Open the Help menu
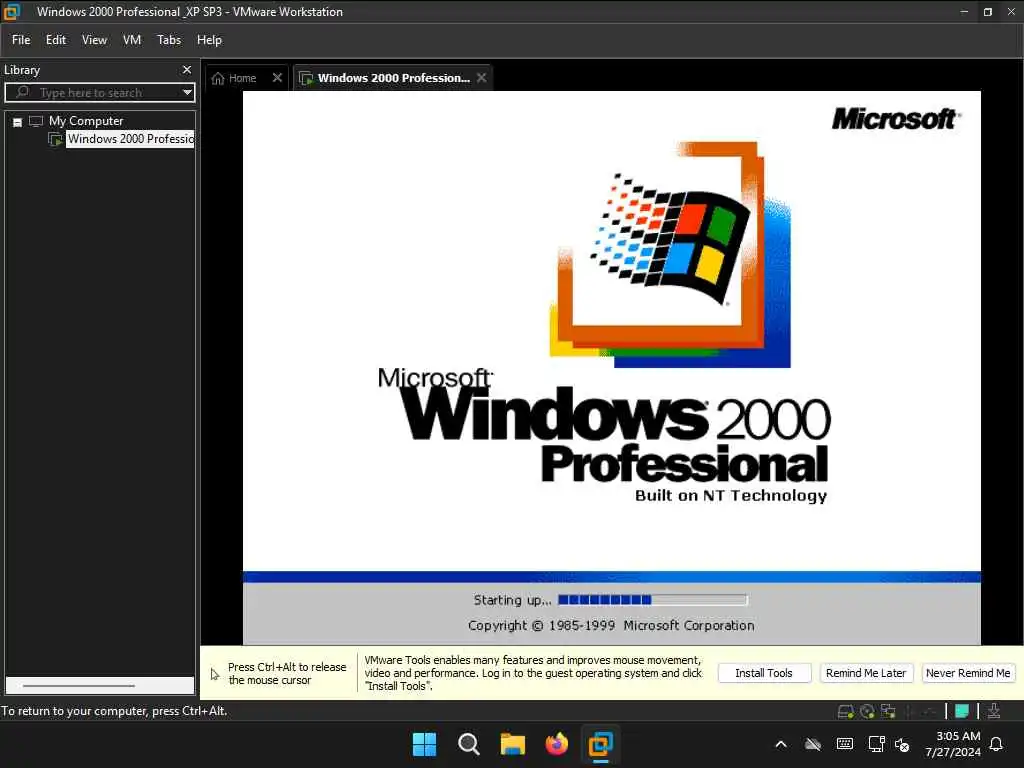Viewport: 1024px width, 768px height. click(x=210, y=40)
